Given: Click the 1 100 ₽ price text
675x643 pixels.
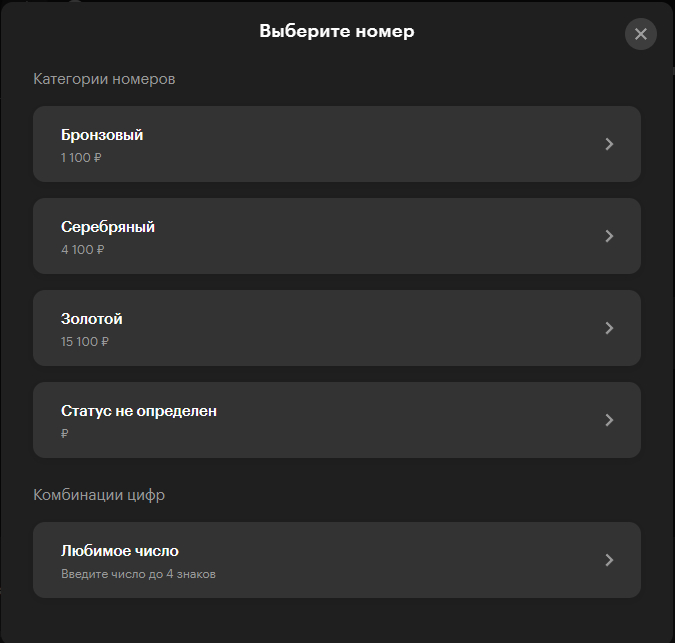Looking at the screenshot, I should tap(81, 158).
